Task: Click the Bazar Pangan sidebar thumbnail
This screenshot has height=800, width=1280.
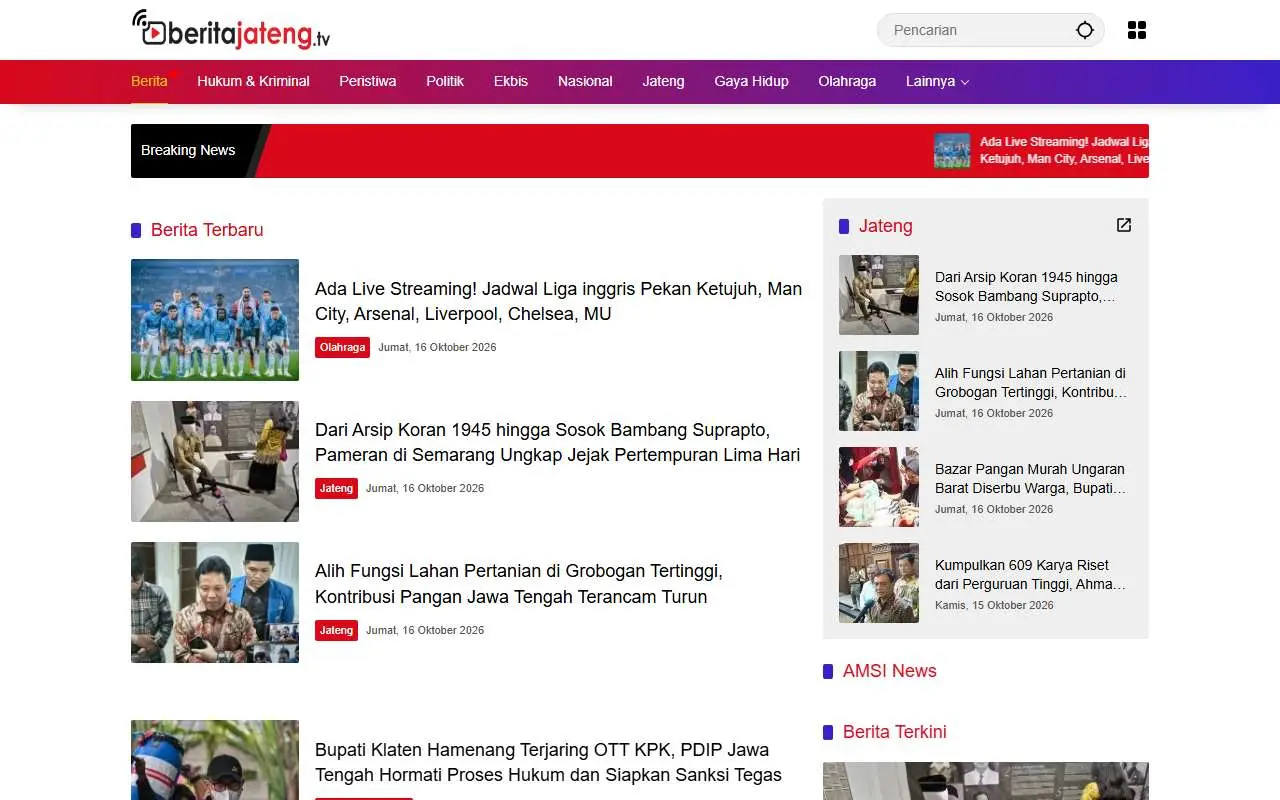Action: [x=879, y=487]
